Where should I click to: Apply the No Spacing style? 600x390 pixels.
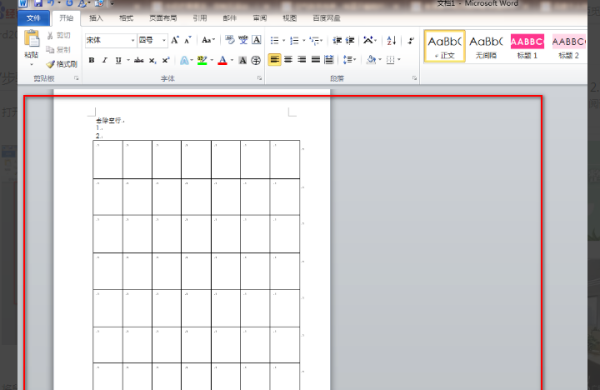[x=486, y=47]
